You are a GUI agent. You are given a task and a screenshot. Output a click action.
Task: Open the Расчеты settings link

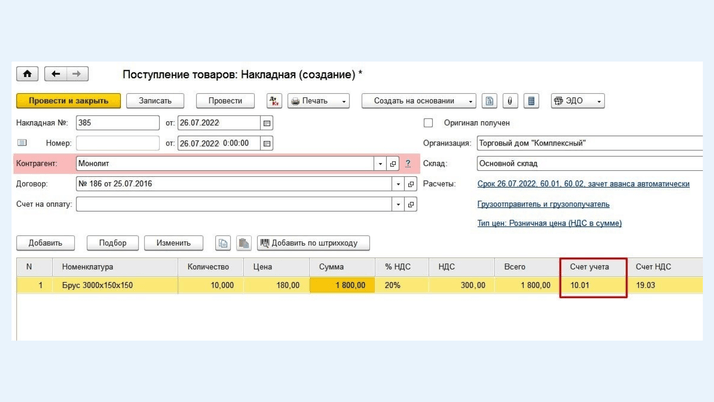point(583,184)
